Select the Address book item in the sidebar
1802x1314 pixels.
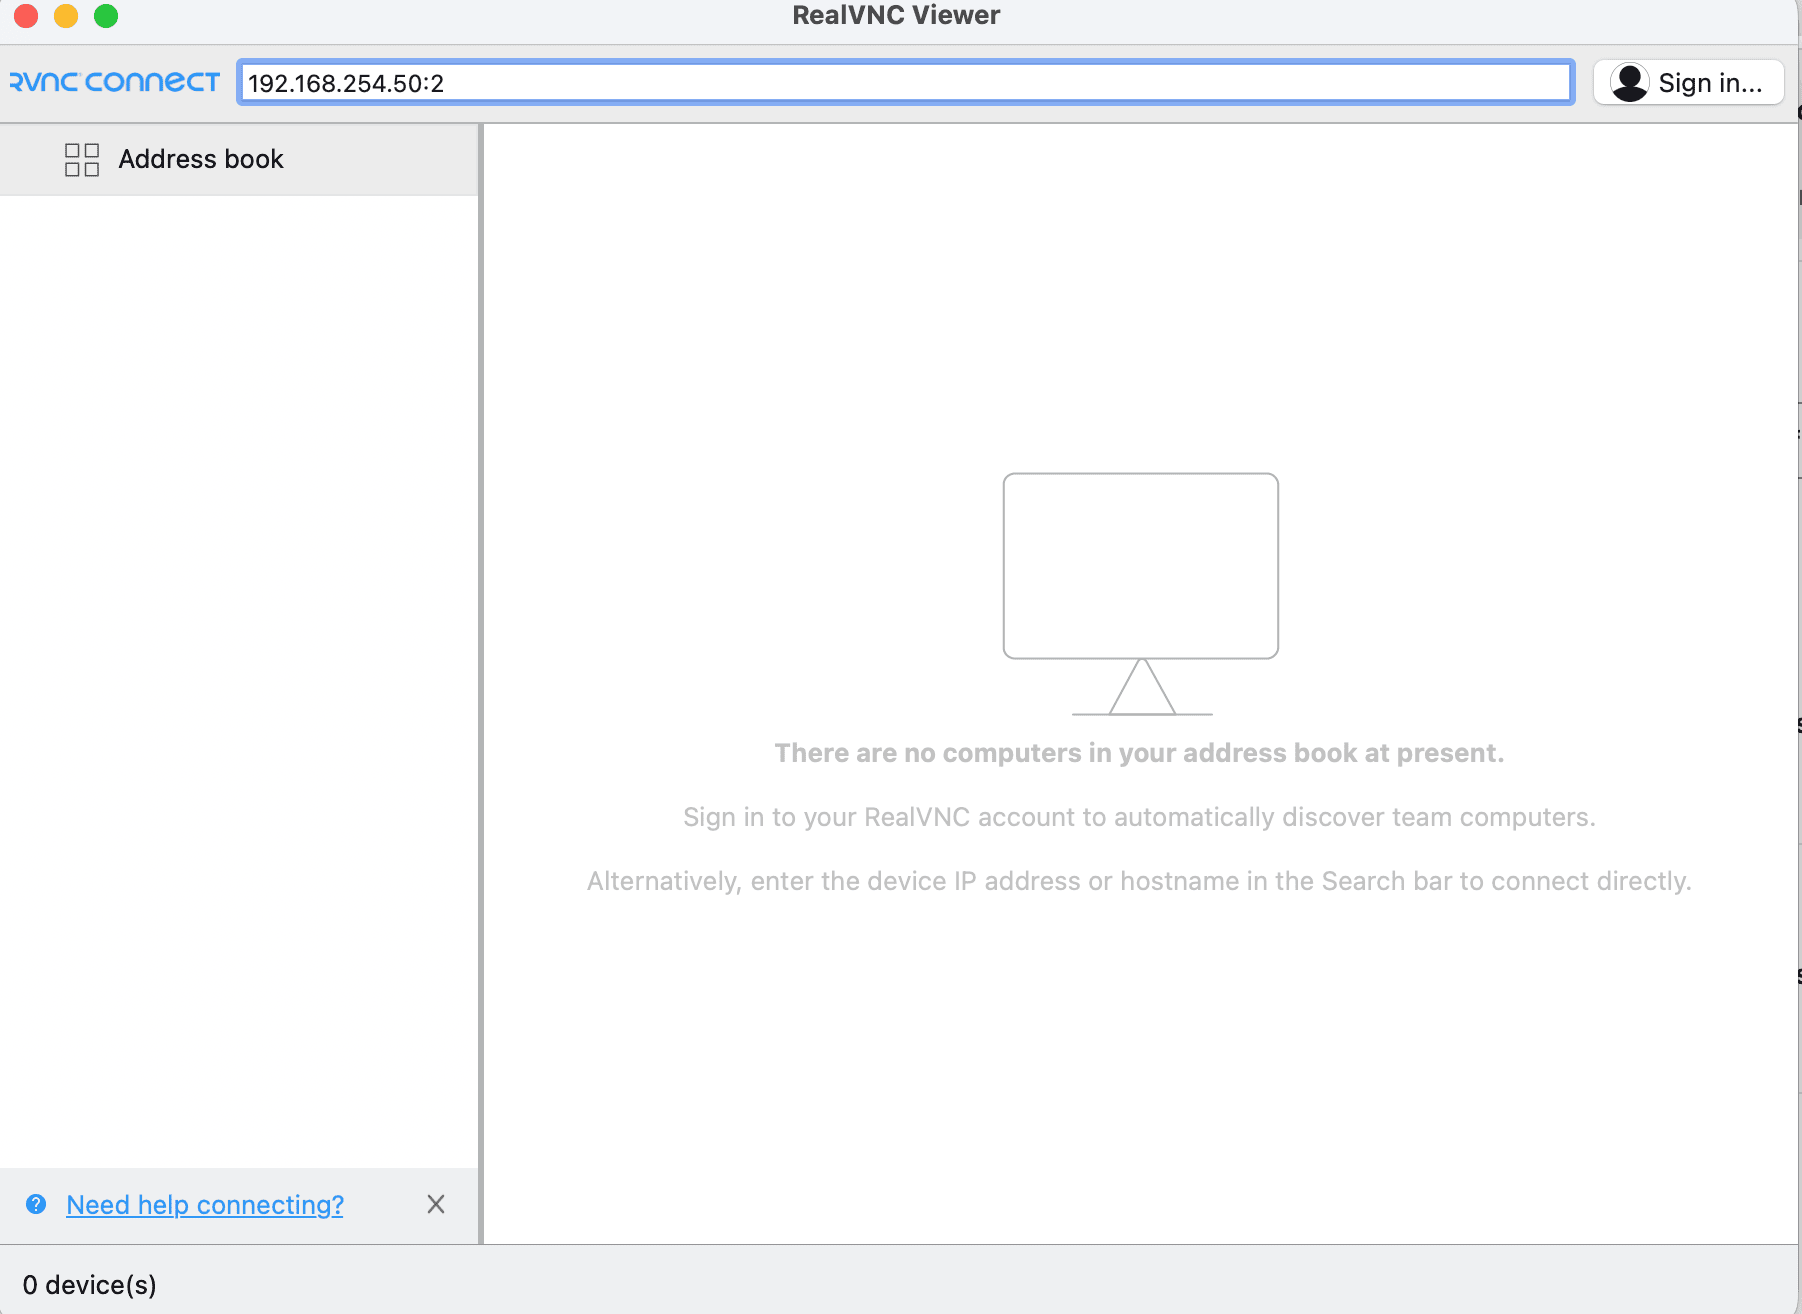(239, 159)
